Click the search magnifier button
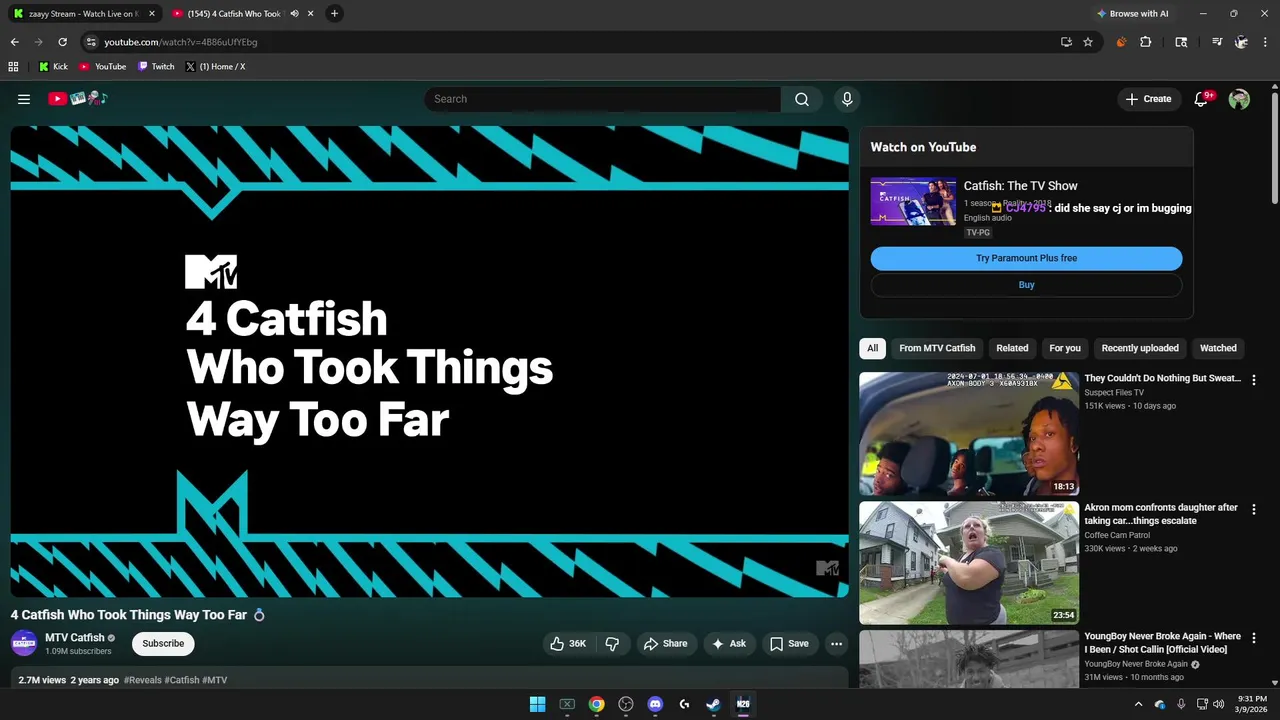This screenshot has width=1280, height=720. coord(802,99)
